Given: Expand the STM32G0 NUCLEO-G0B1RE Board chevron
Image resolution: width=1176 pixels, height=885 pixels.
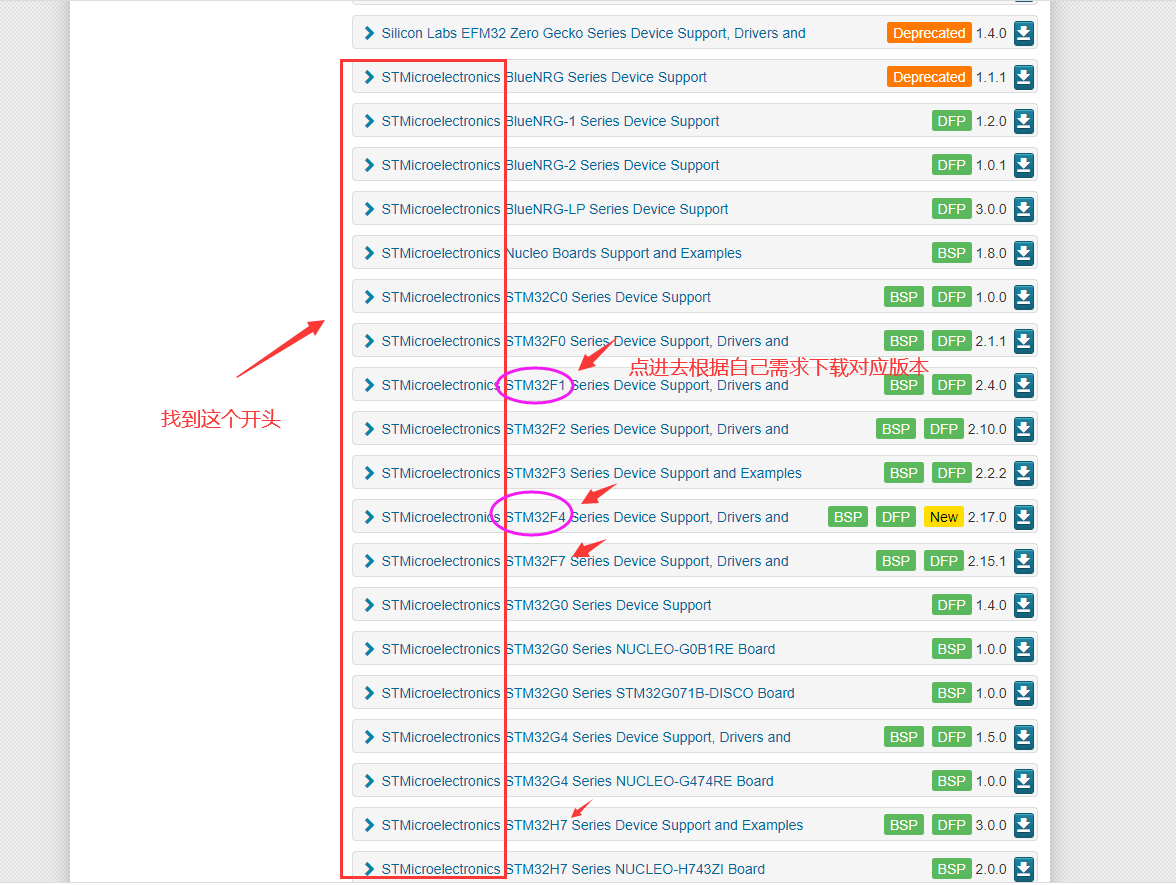Looking at the screenshot, I should click(x=369, y=649).
